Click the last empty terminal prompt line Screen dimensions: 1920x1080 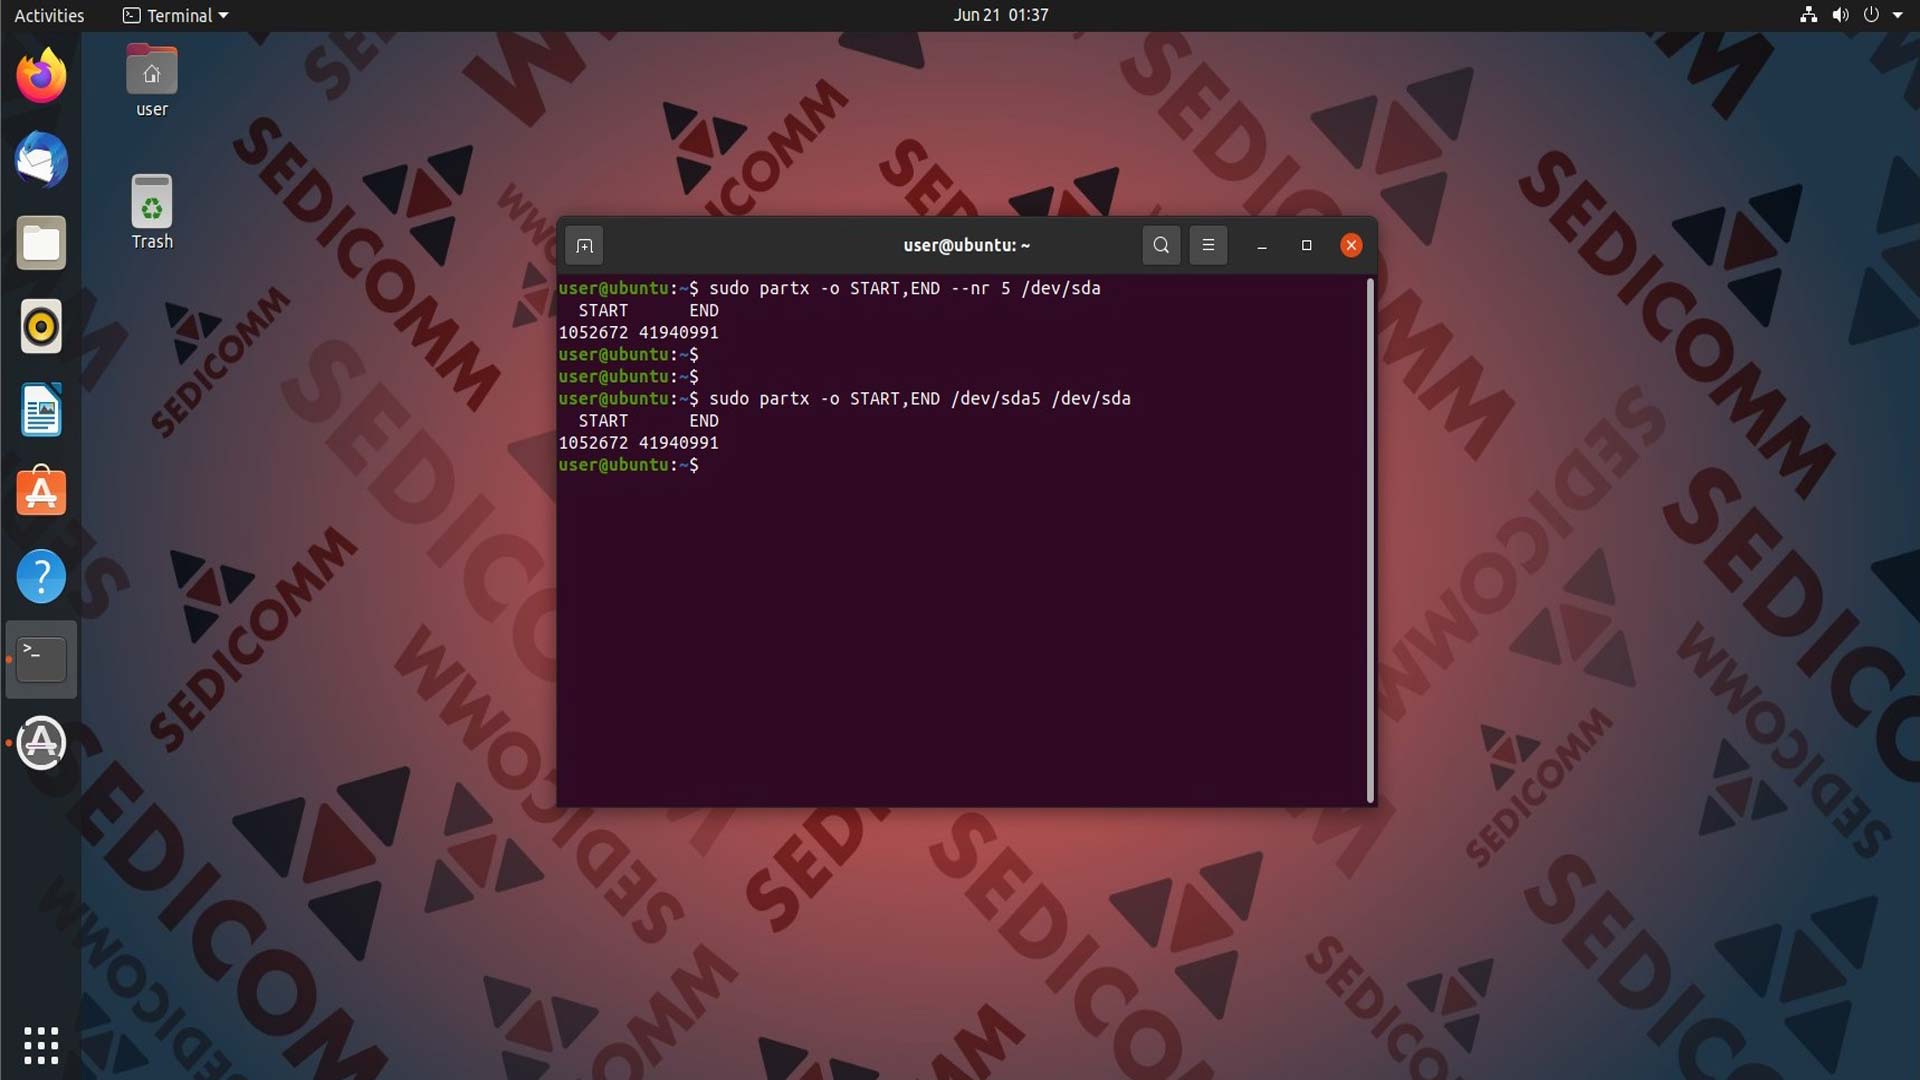tap(629, 465)
